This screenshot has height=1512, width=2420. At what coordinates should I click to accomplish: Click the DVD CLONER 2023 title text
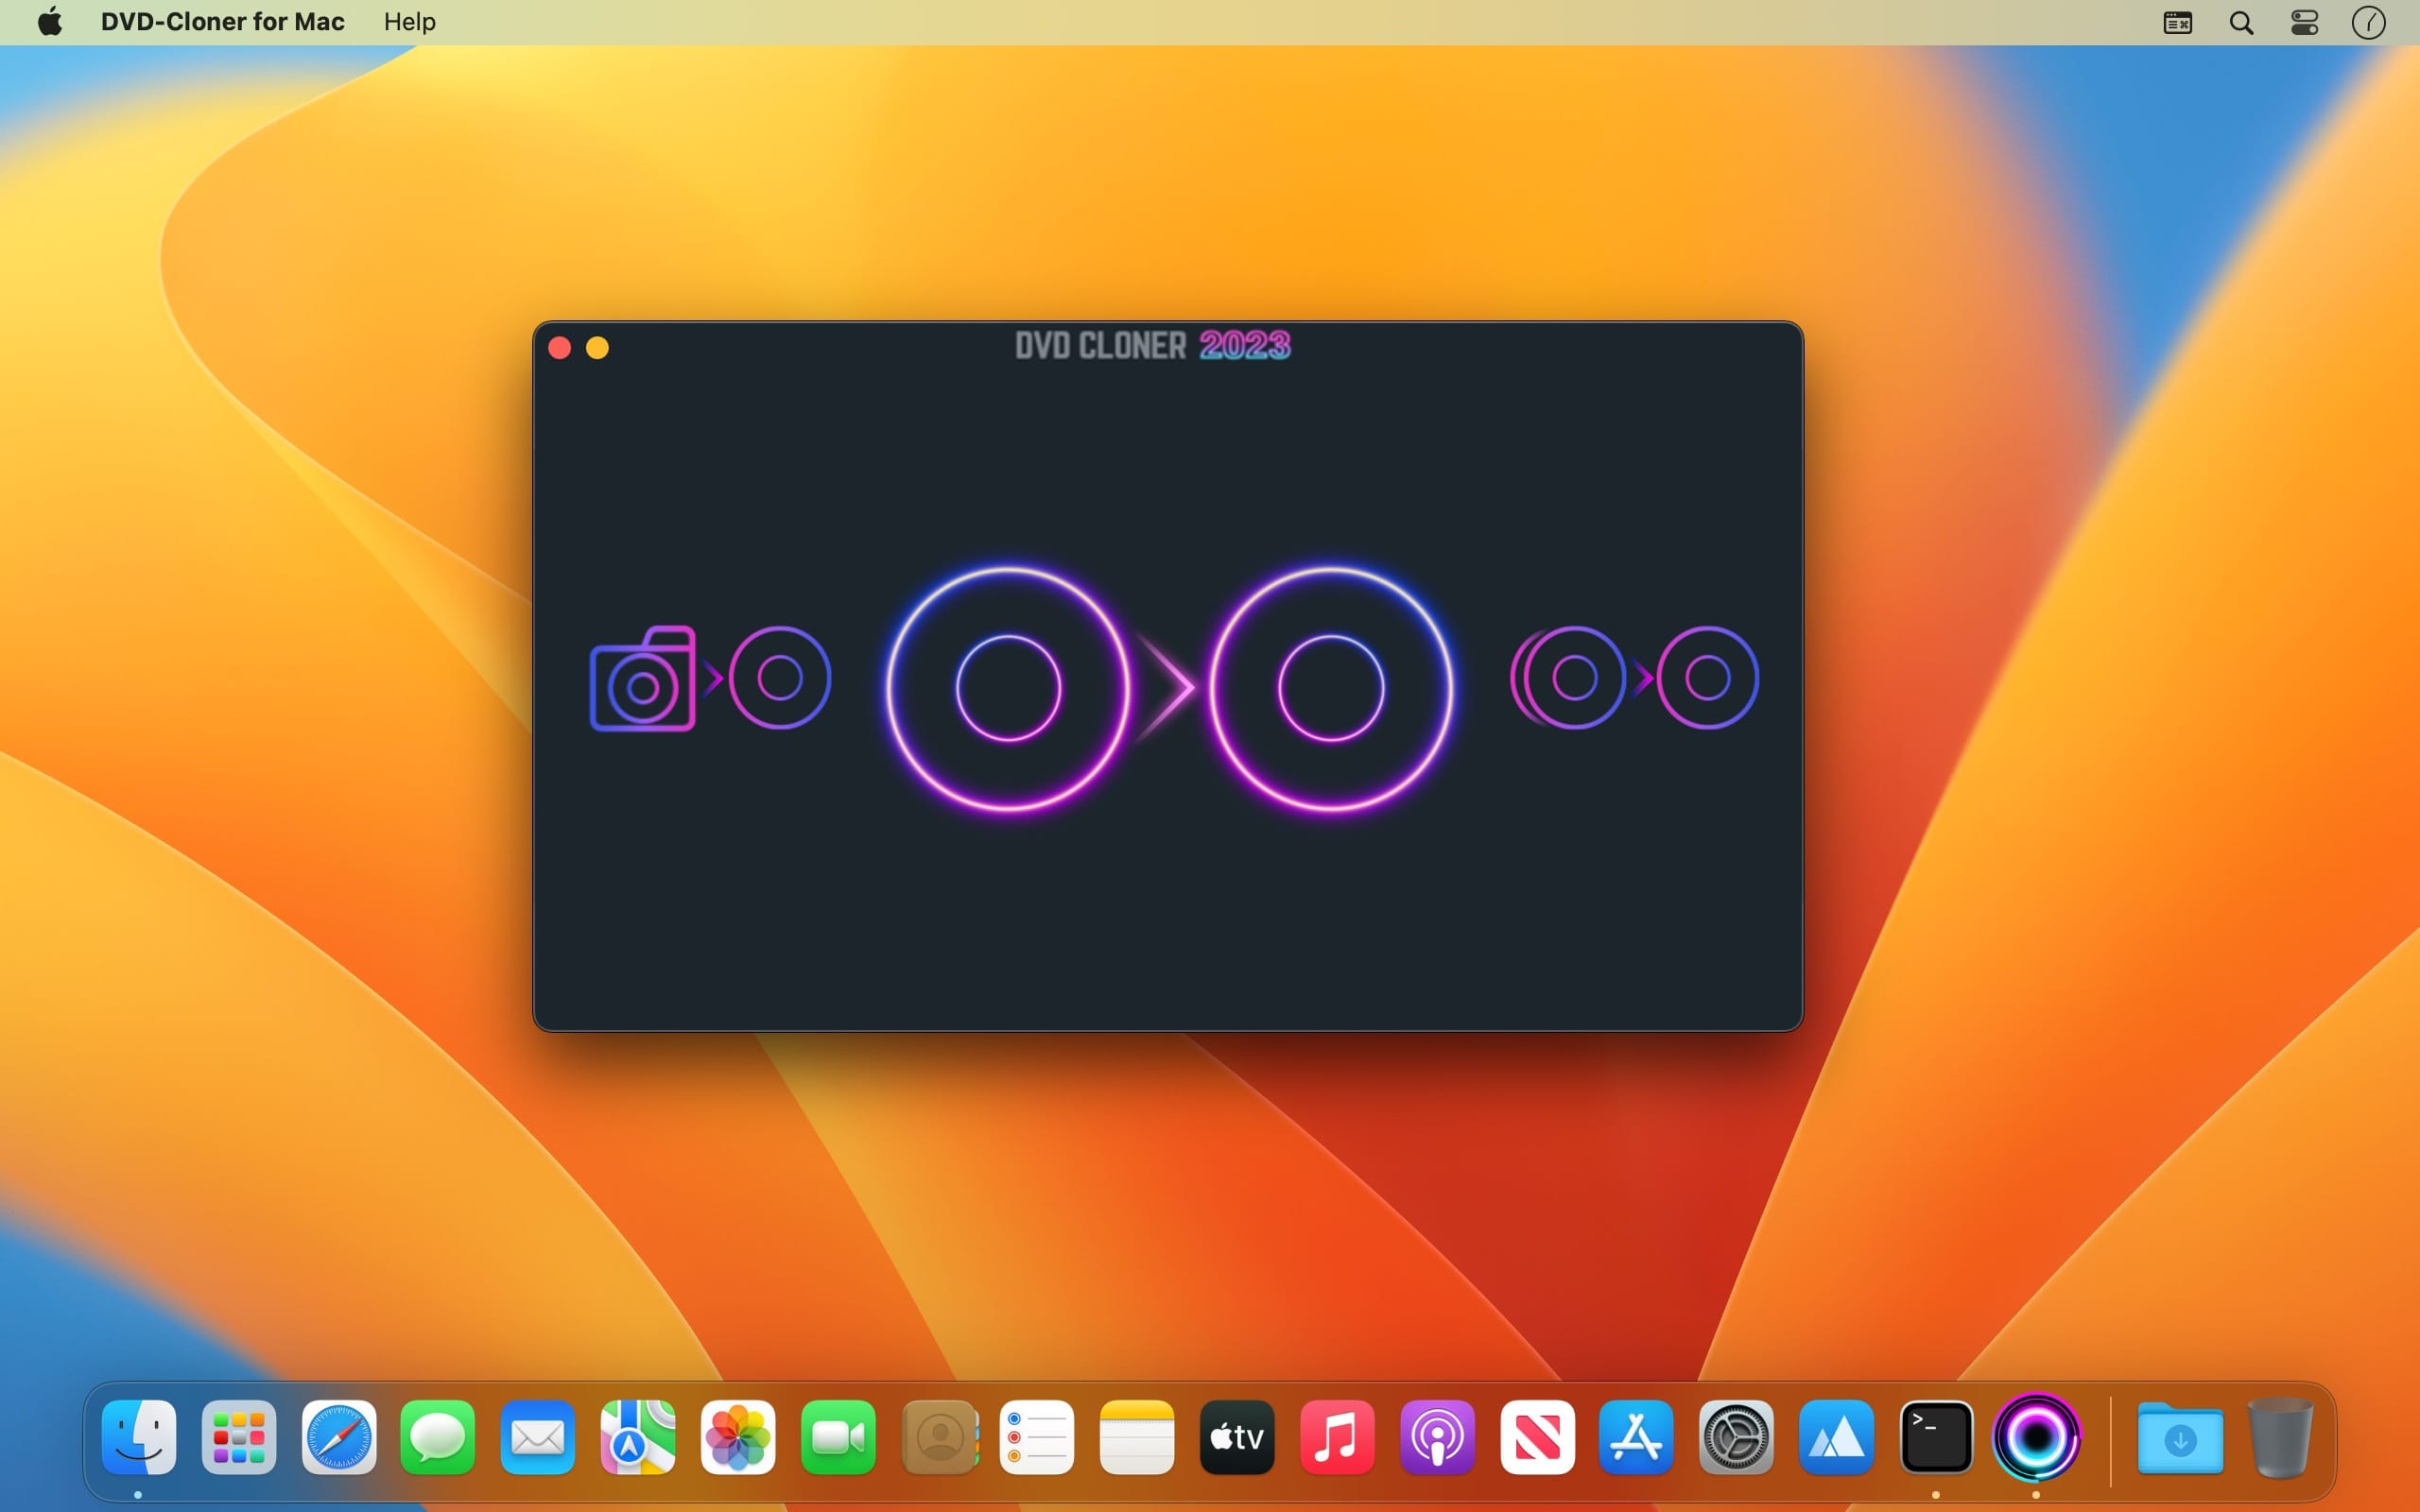1152,346
